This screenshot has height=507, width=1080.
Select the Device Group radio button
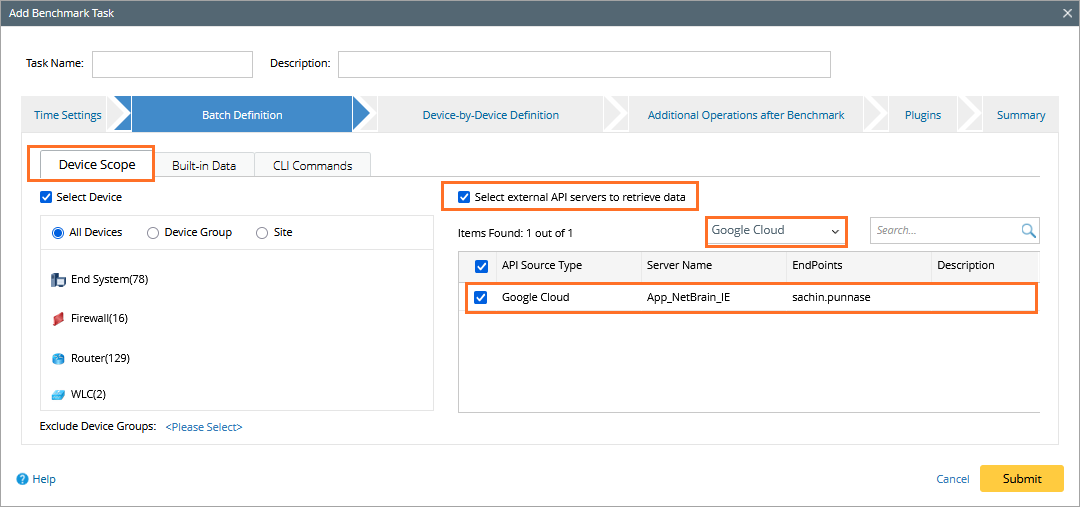pos(153,233)
